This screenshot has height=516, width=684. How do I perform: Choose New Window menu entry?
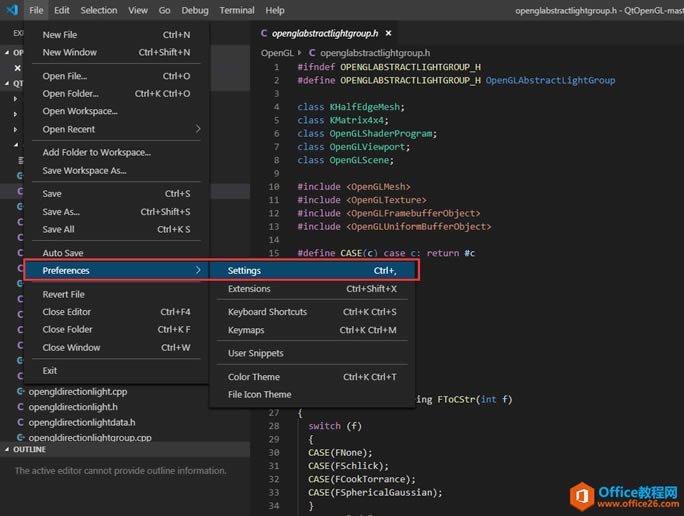tap(116, 52)
